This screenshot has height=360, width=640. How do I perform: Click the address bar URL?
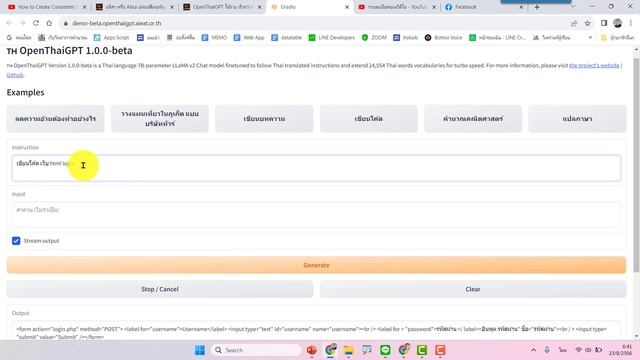coord(117,23)
